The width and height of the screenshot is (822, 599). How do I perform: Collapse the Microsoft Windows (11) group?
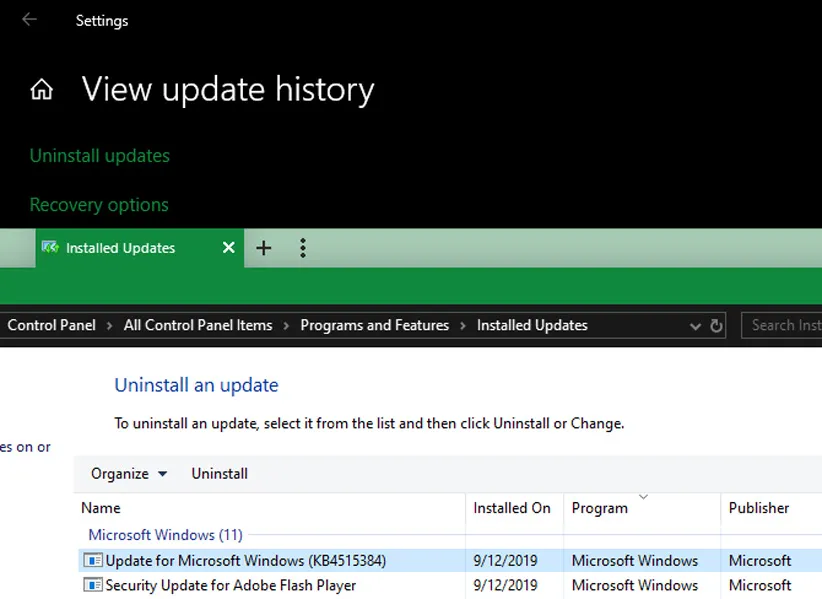tap(165, 535)
